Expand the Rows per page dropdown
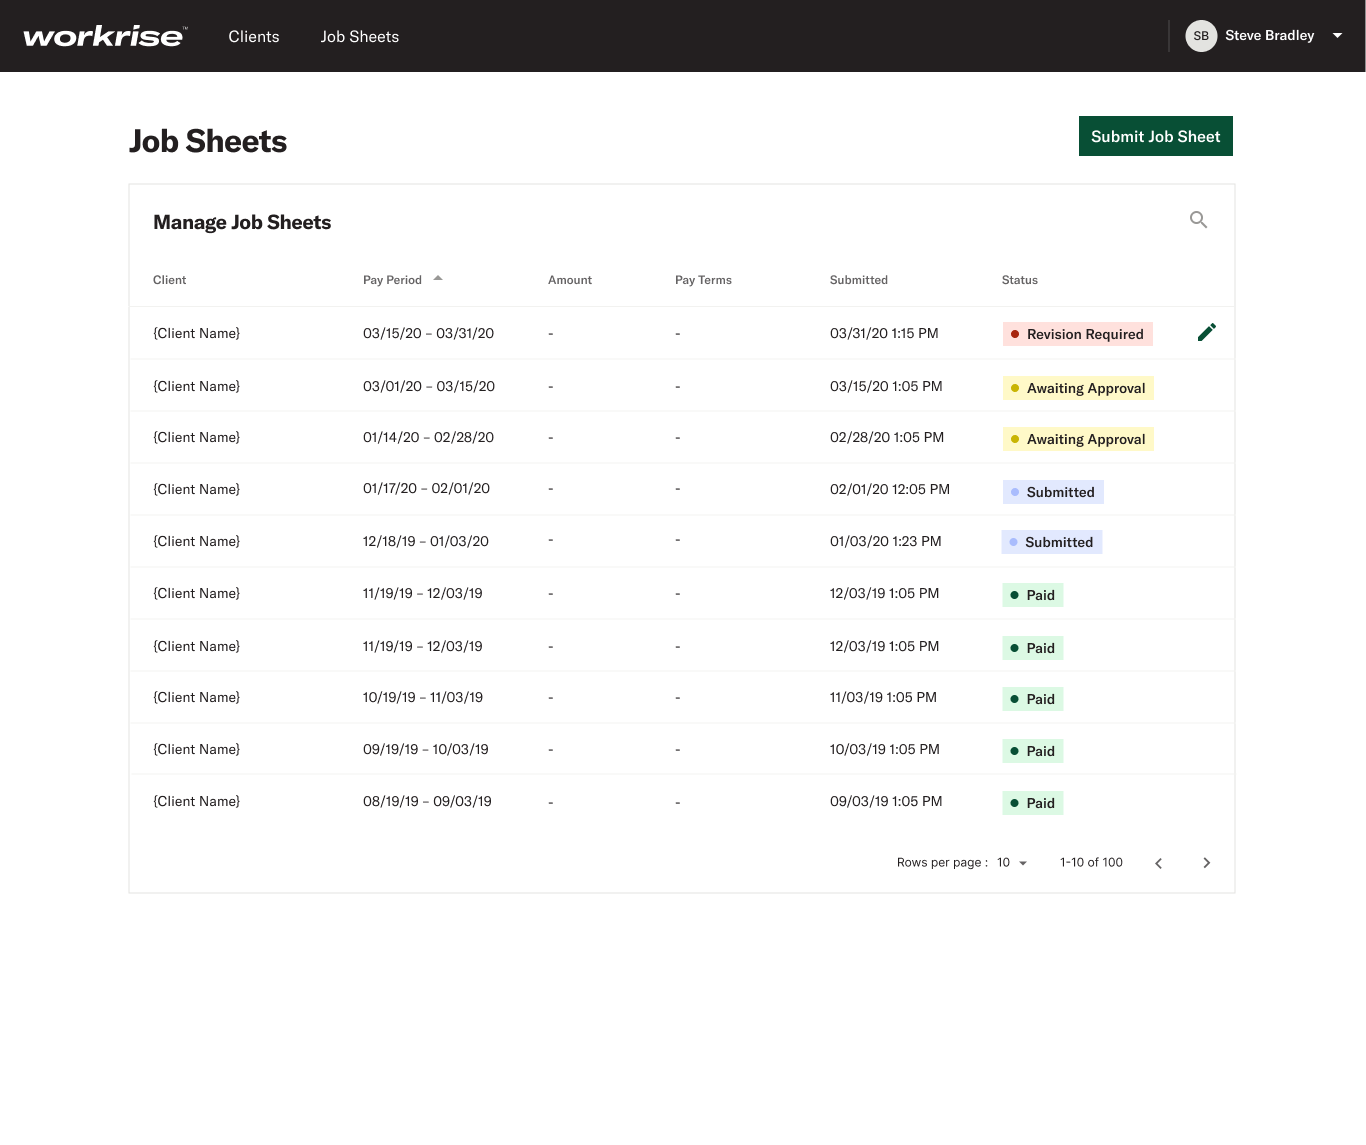This screenshot has height=1145, width=1366. tap(1012, 863)
